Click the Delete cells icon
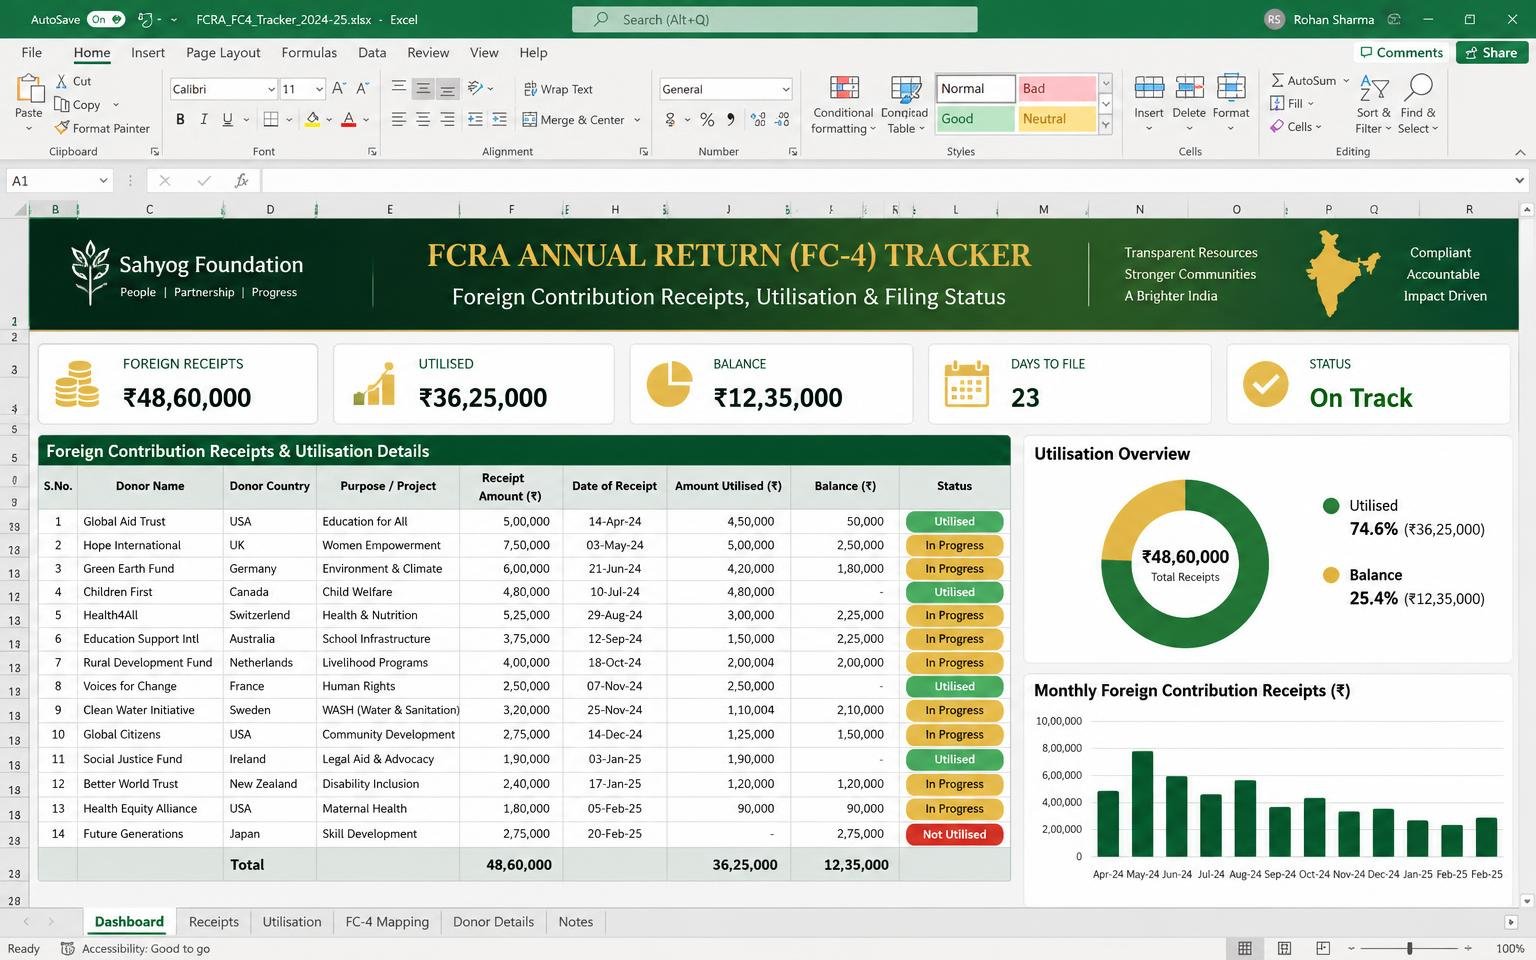The image size is (1536, 960). click(1189, 88)
